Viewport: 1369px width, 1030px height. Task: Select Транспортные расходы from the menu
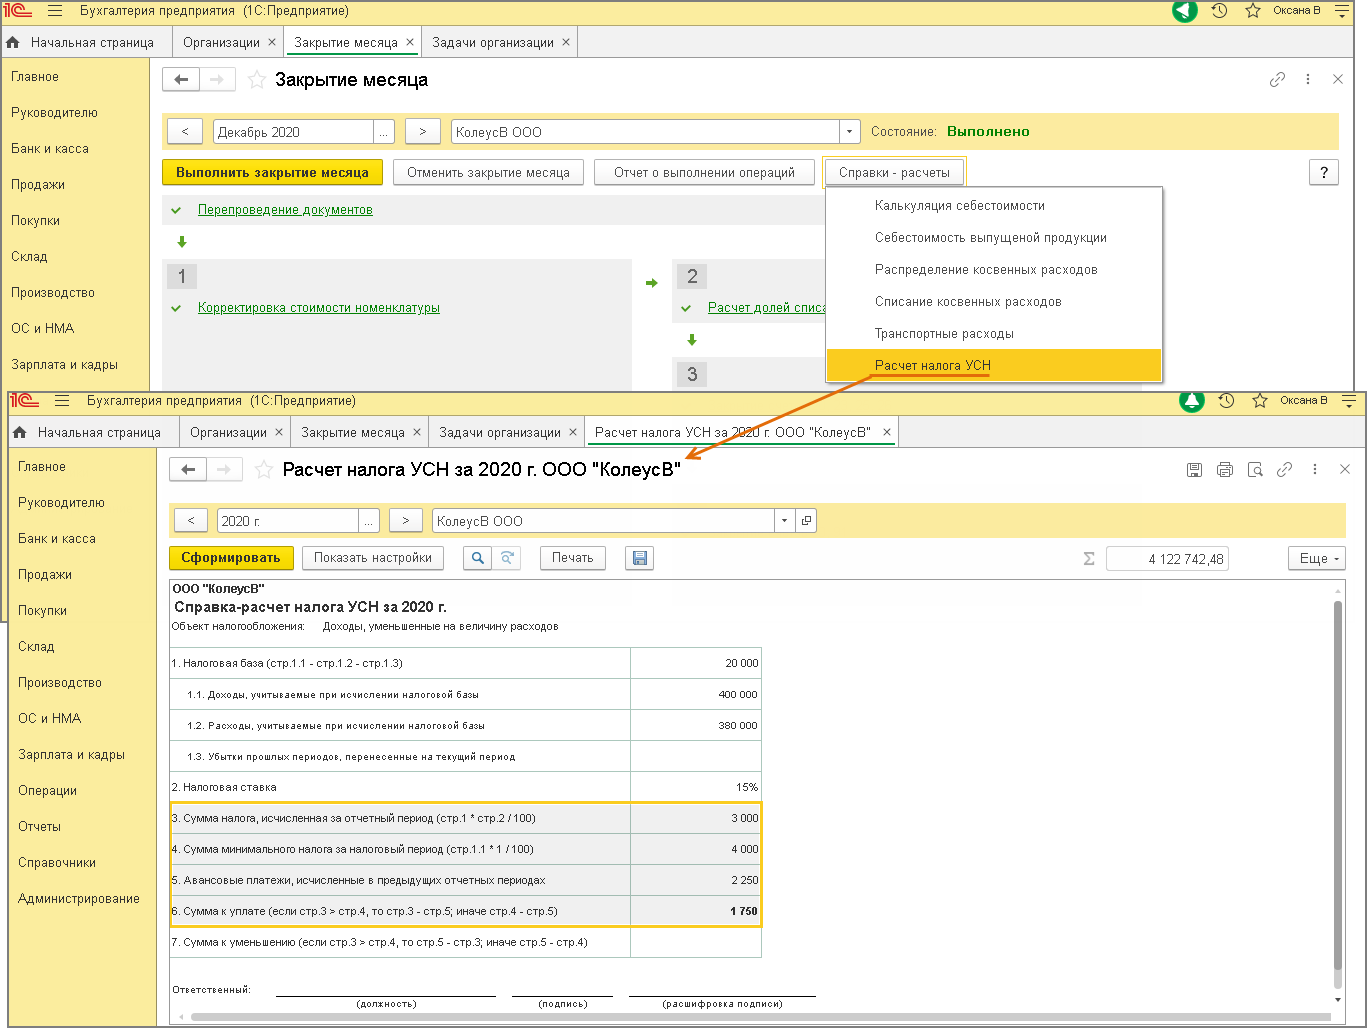point(994,334)
